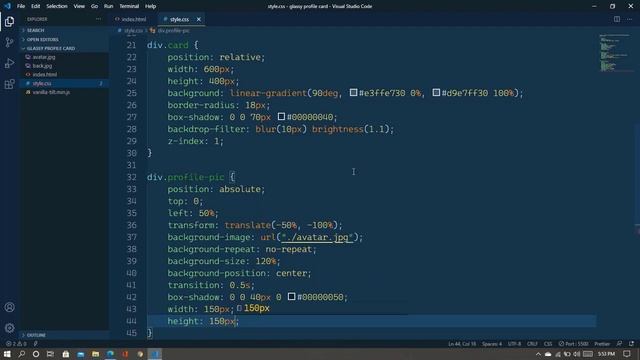Click Ln 44, Col 18 cursor position
This screenshot has height=360, width=640.
click(x=462, y=344)
